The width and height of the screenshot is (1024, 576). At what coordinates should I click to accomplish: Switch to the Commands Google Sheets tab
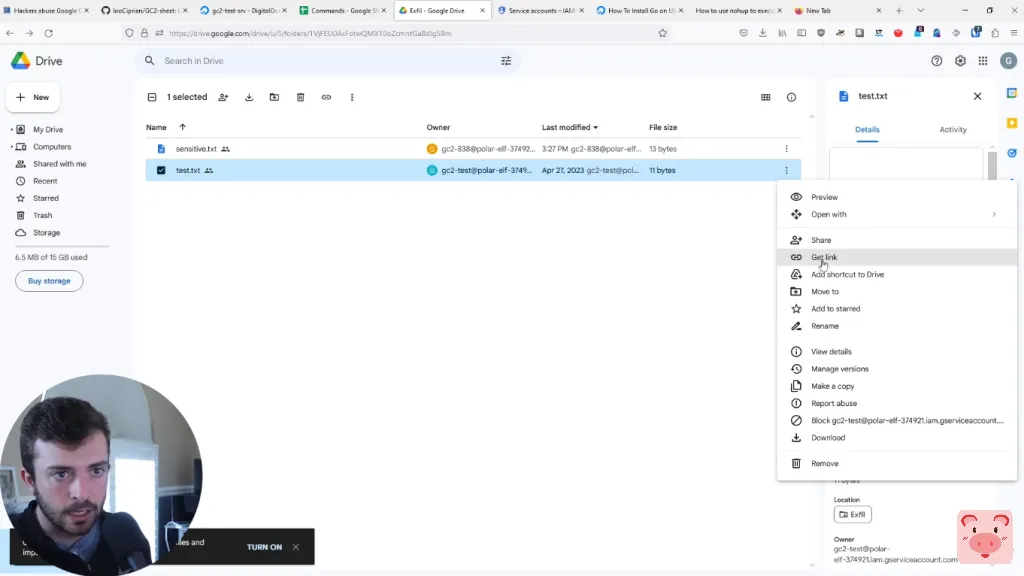coord(342,10)
